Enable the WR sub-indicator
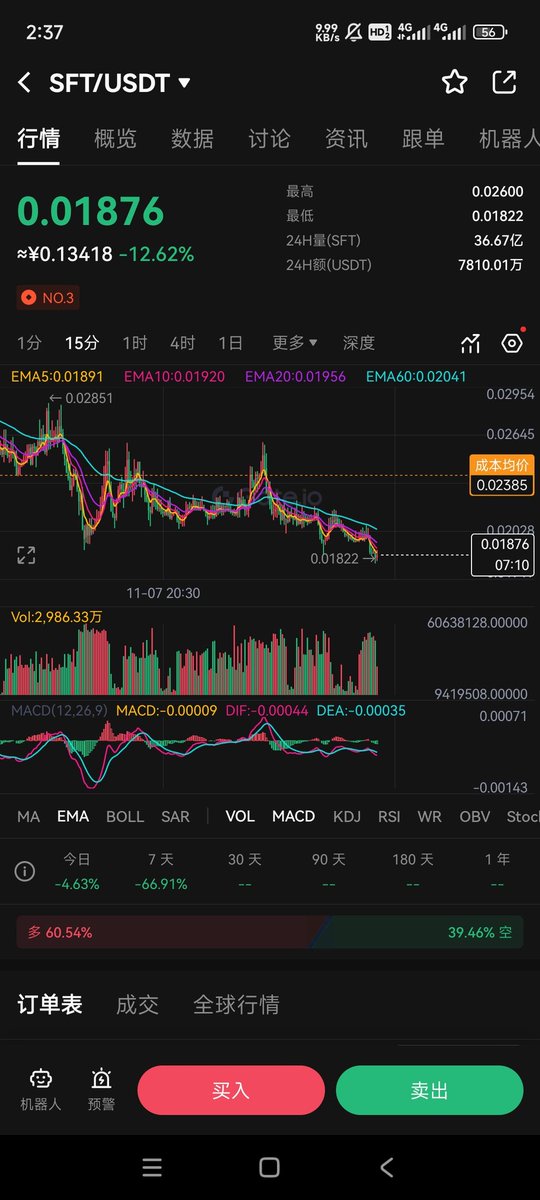Viewport: 540px width, 1200px height. point(429,816)
